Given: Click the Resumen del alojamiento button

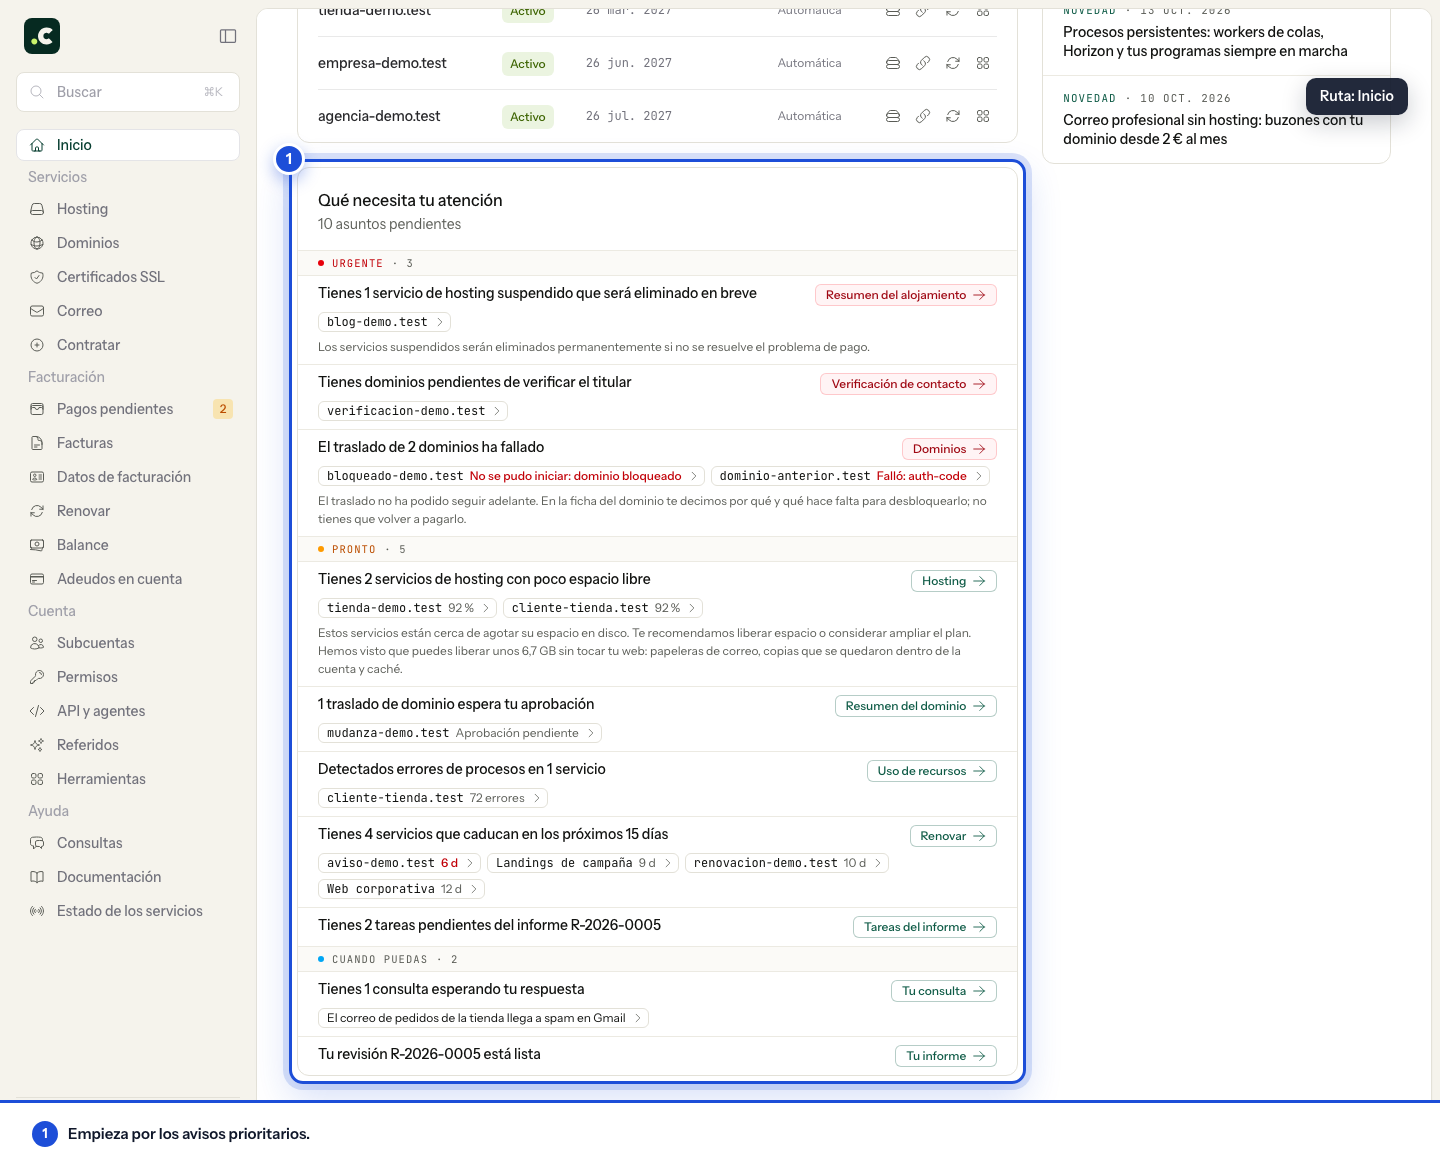Looking at the screenshot, I should pos(906,295).
